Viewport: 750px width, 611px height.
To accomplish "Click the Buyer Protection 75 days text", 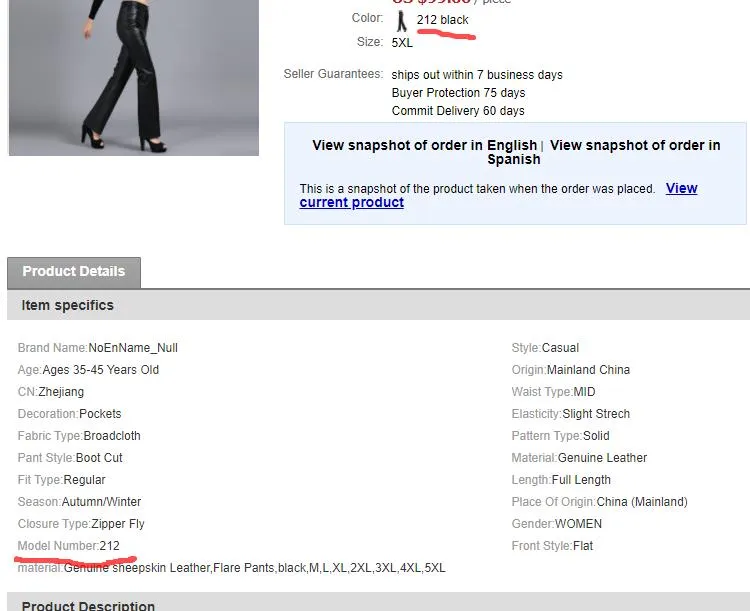I will pyautogui.click(x=458, y=93).
